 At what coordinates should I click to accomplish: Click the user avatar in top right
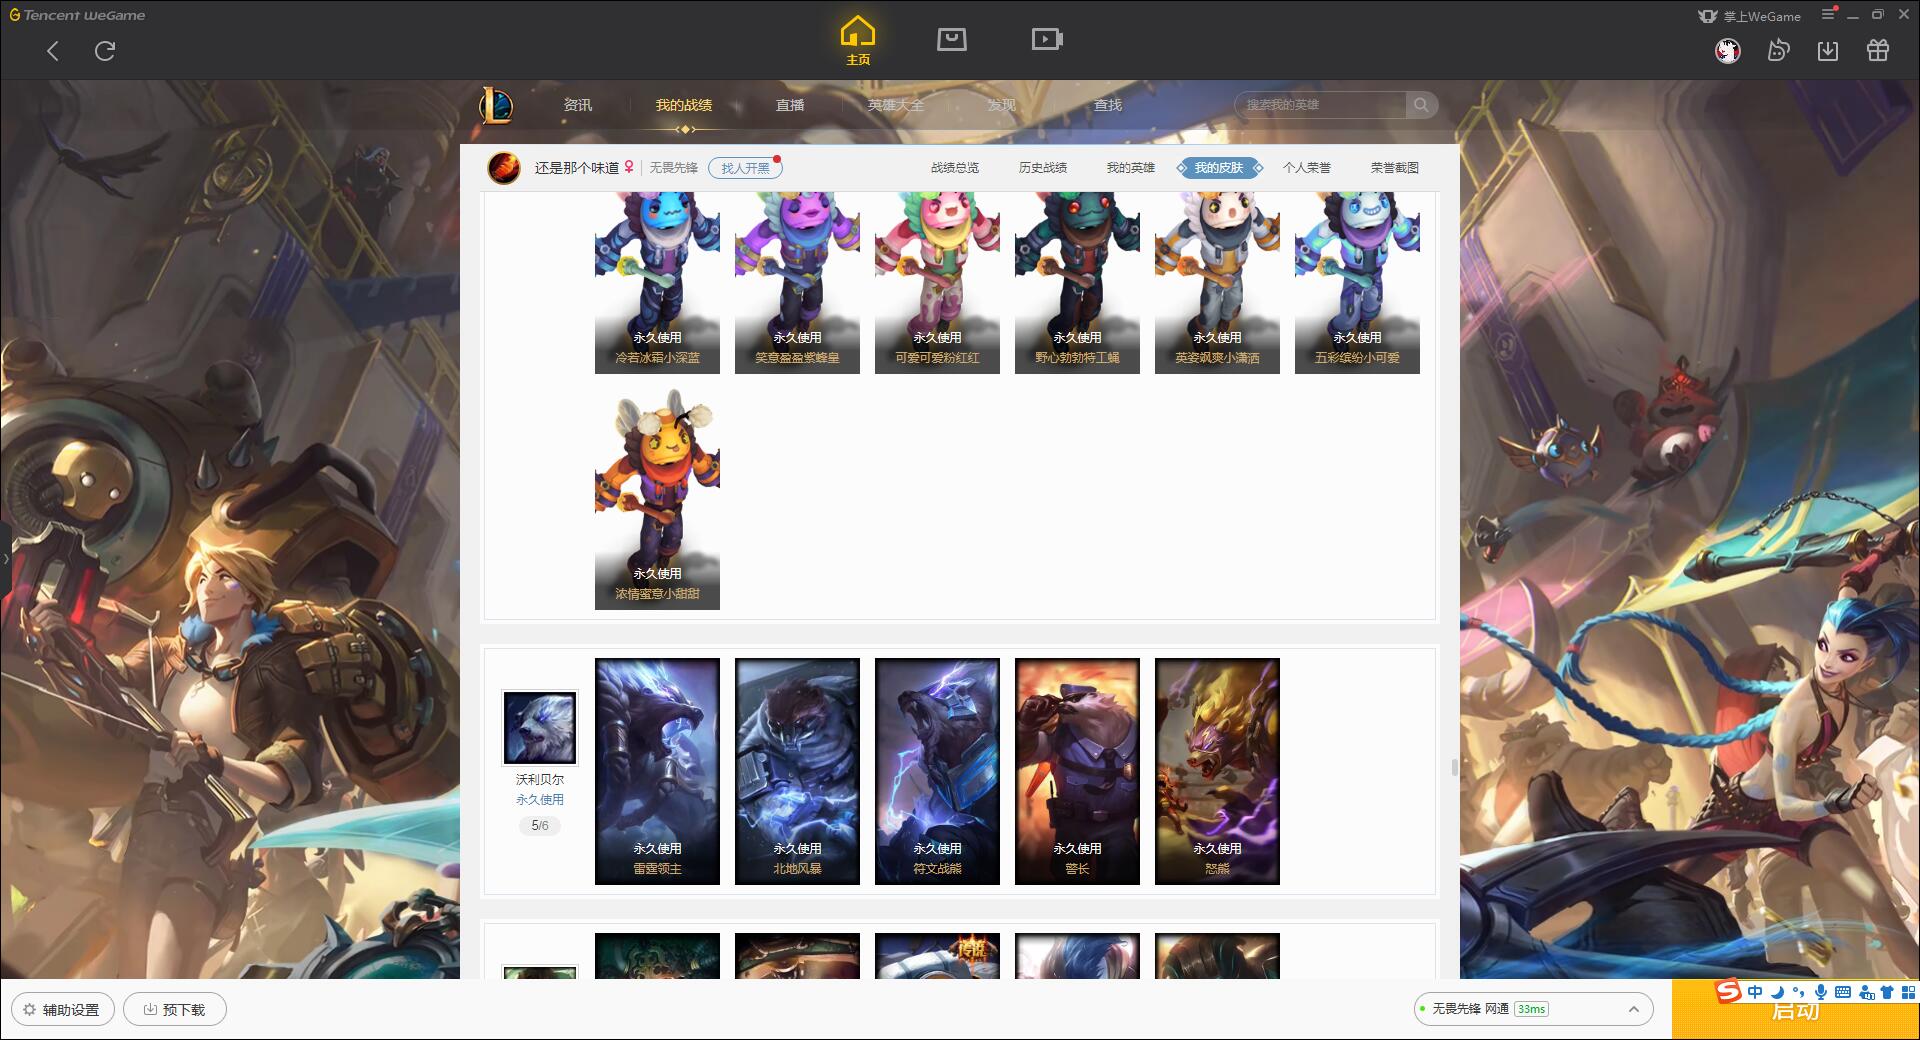(x=1727, y=51)
